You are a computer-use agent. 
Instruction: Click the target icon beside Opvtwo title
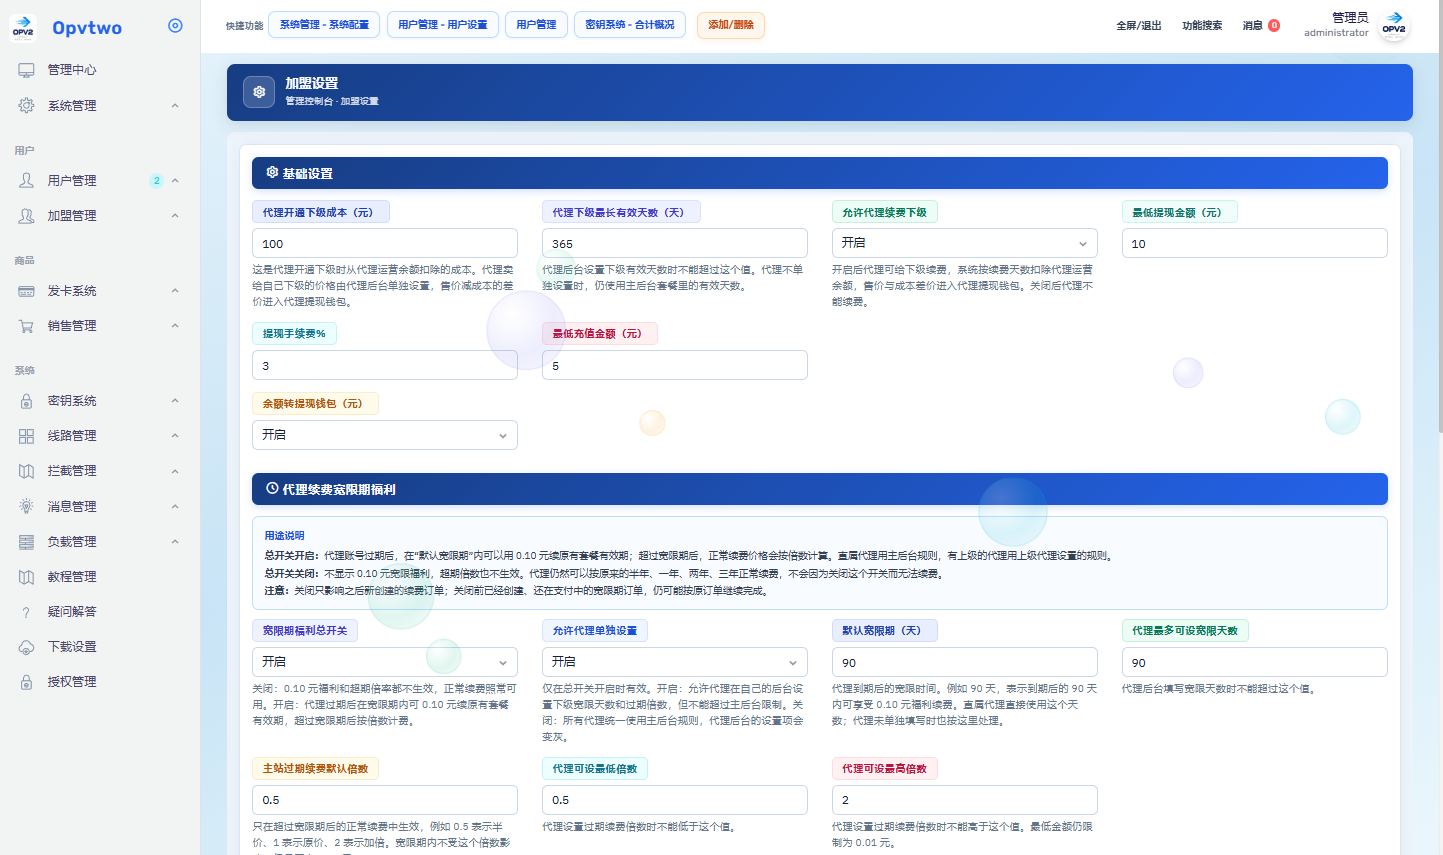[x=175, y=26]
